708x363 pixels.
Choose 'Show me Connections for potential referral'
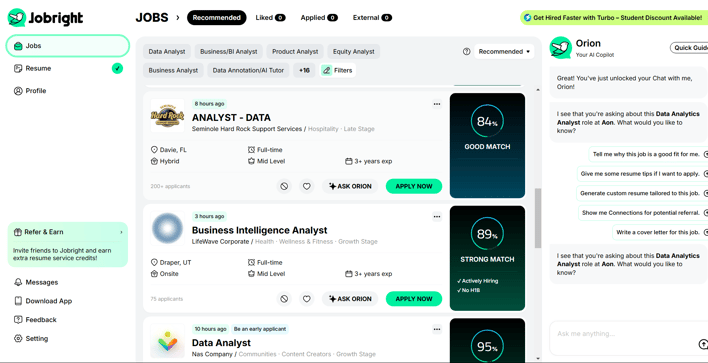click(x=643, y=213)
